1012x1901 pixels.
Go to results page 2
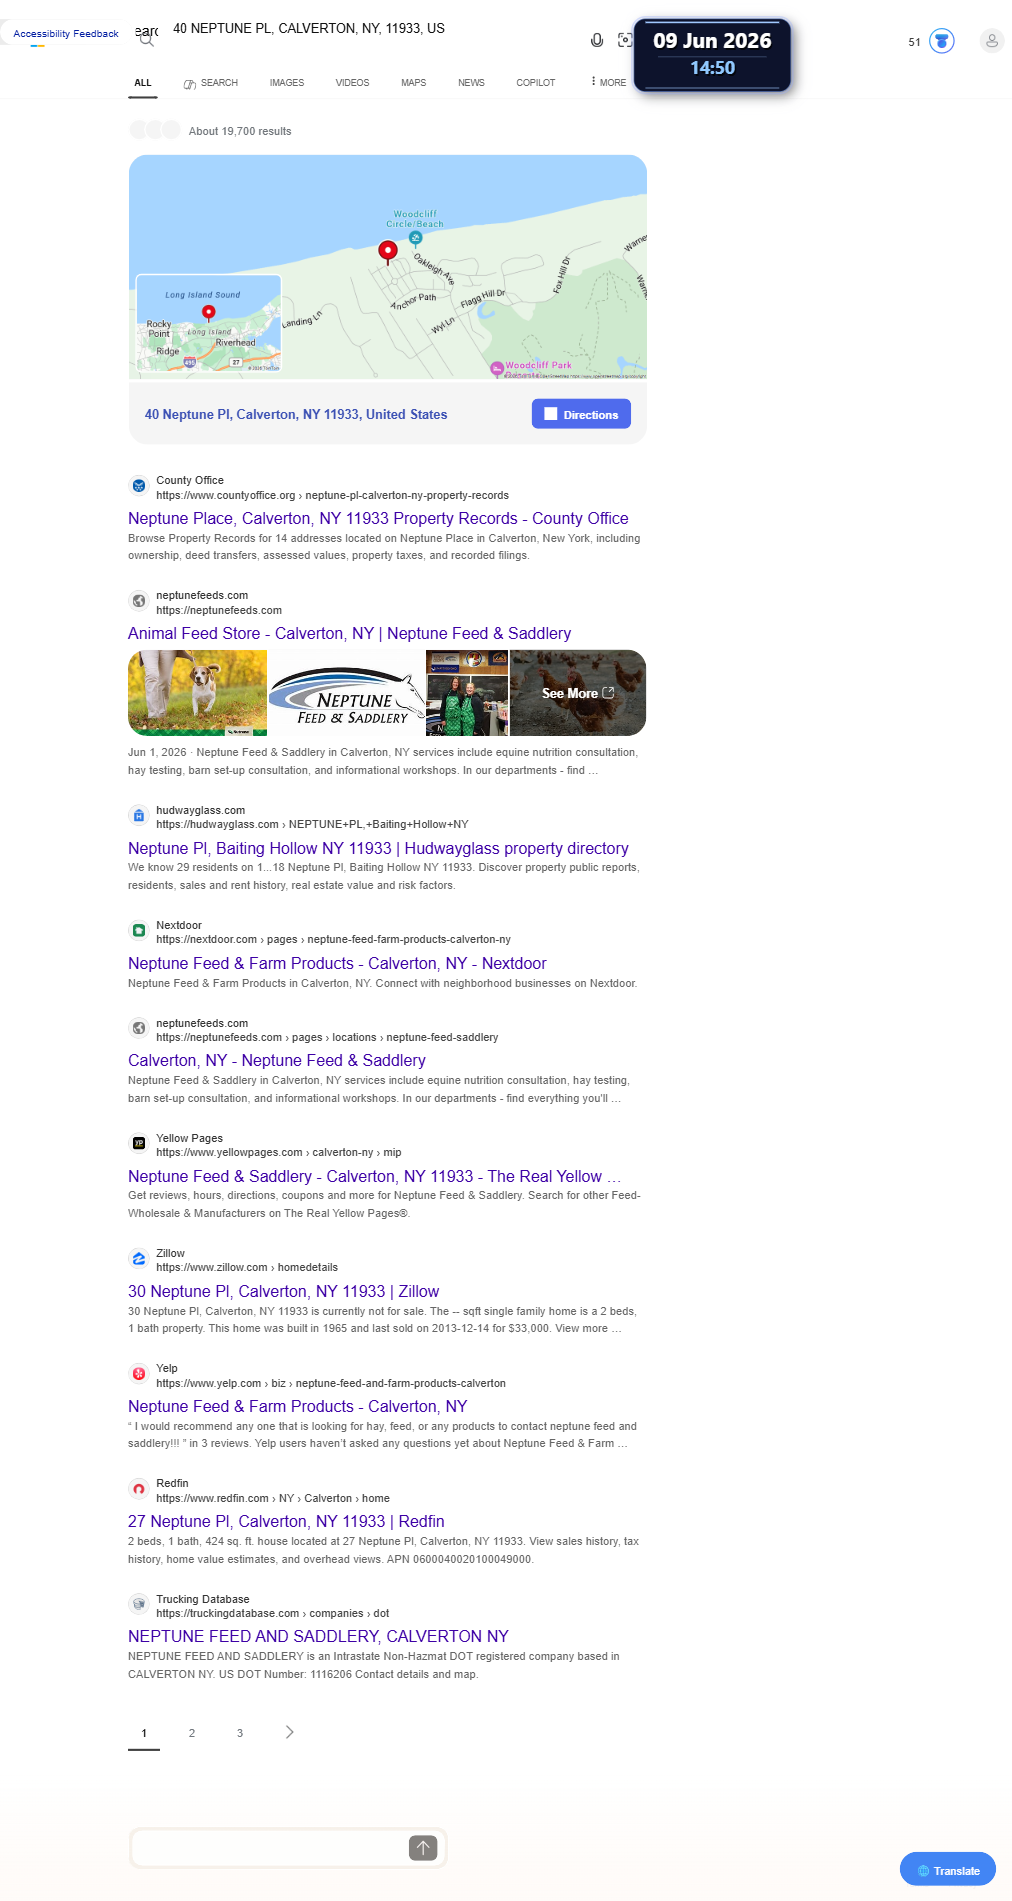(192, 1733)
